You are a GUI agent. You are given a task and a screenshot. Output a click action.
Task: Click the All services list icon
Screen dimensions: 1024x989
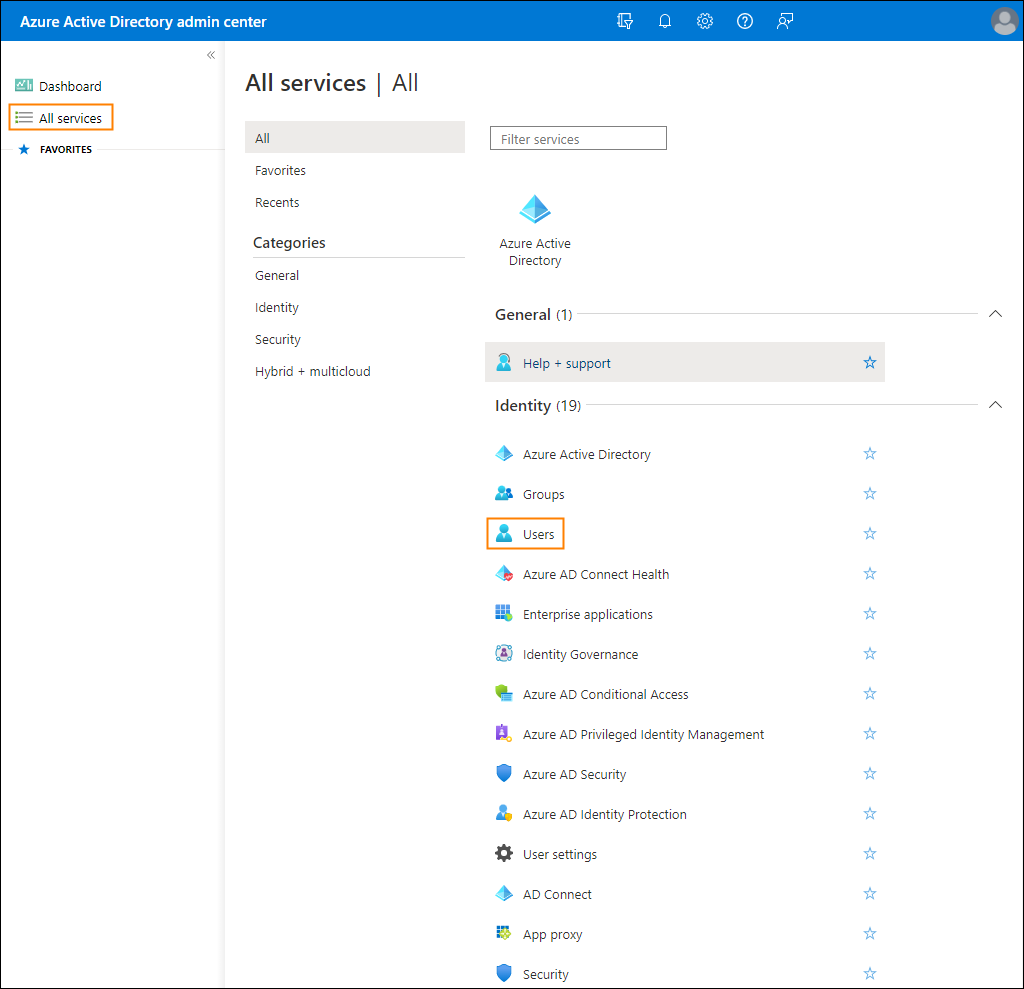(x=24, y=118)
